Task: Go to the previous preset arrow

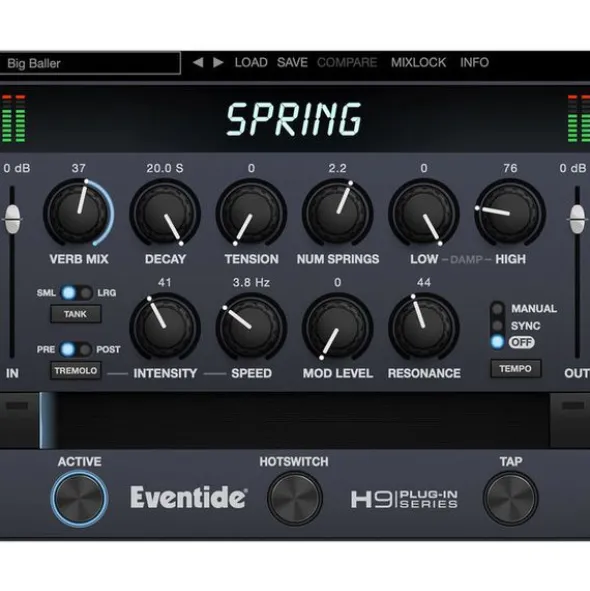Action: 198,62
